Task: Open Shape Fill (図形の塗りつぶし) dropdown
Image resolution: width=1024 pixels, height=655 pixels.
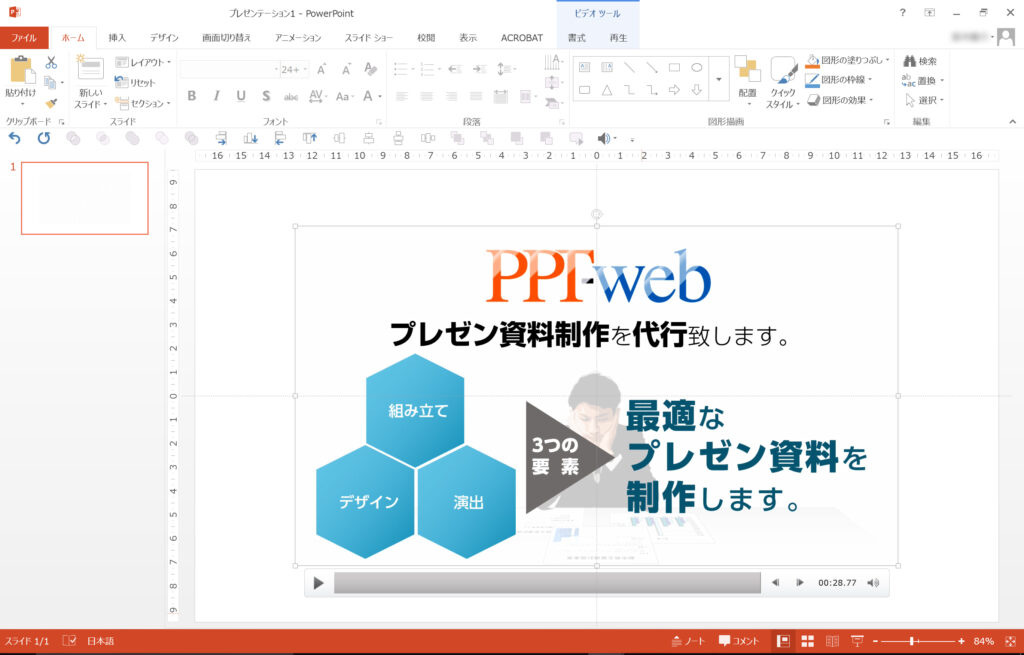Action: click(x=848, y=60)
